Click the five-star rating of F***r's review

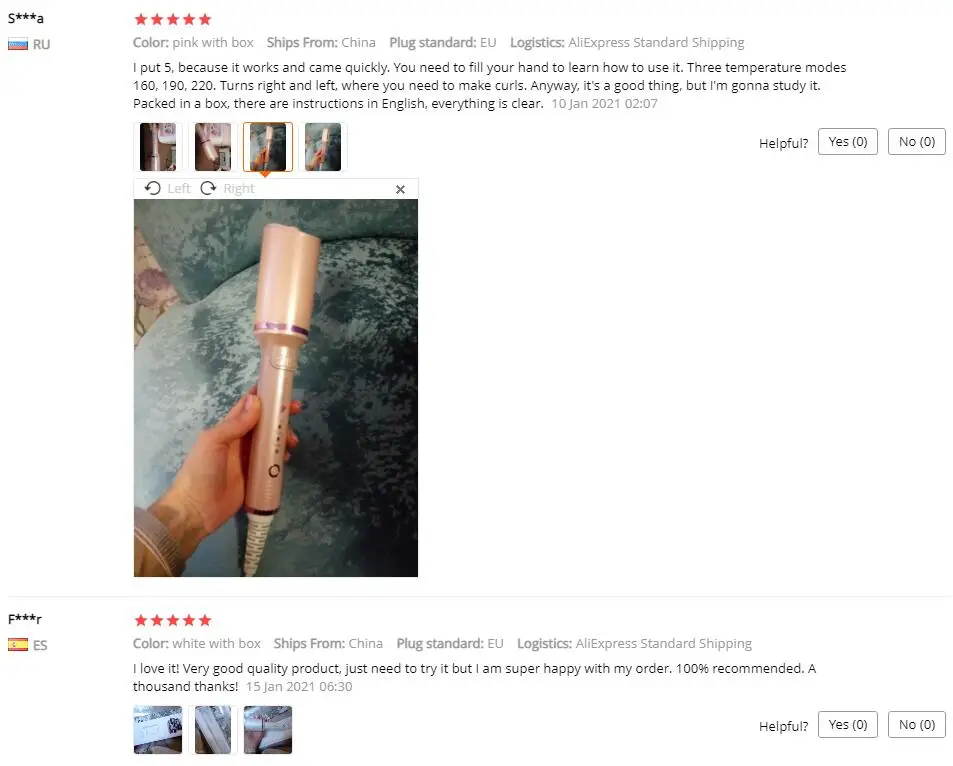[x=173, y=620]
